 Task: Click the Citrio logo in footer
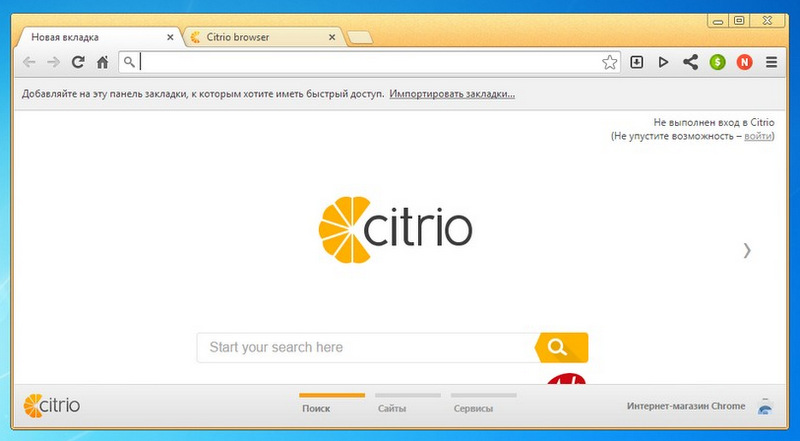[52, 406]
